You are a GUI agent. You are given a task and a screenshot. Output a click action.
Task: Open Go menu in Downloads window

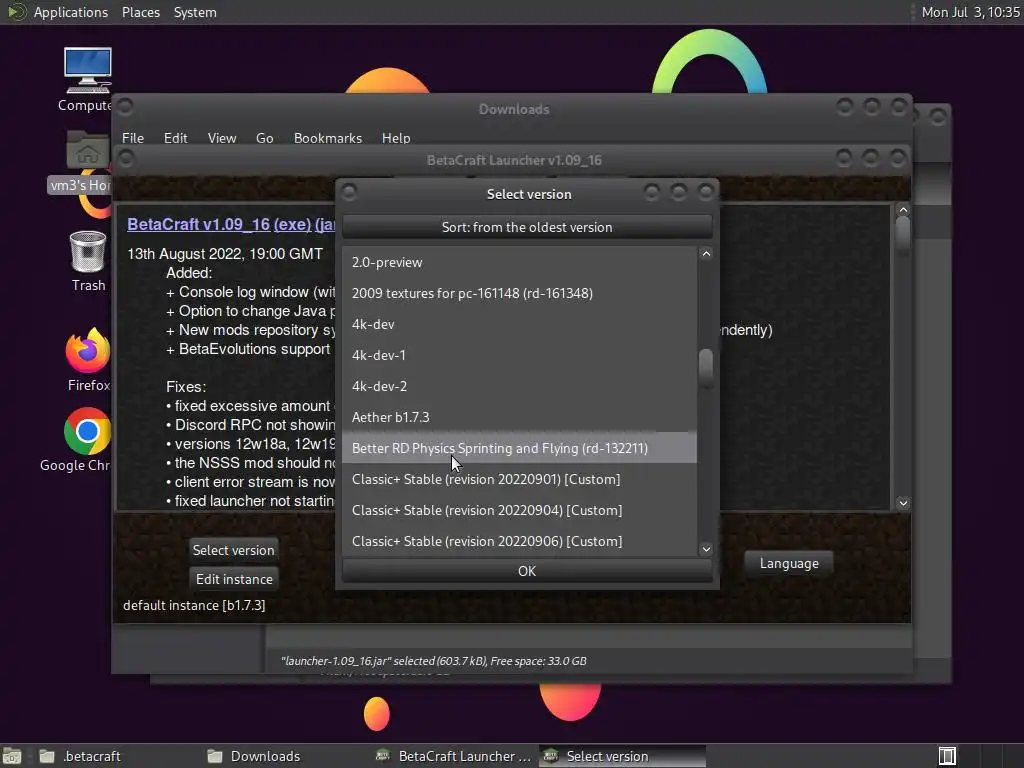(x=264, y=138)
